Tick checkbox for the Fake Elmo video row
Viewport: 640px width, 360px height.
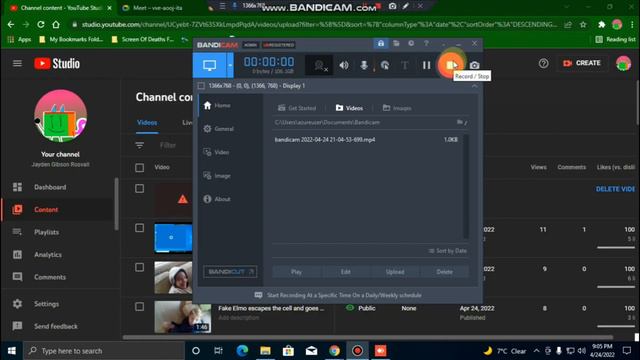click(140, 307)
